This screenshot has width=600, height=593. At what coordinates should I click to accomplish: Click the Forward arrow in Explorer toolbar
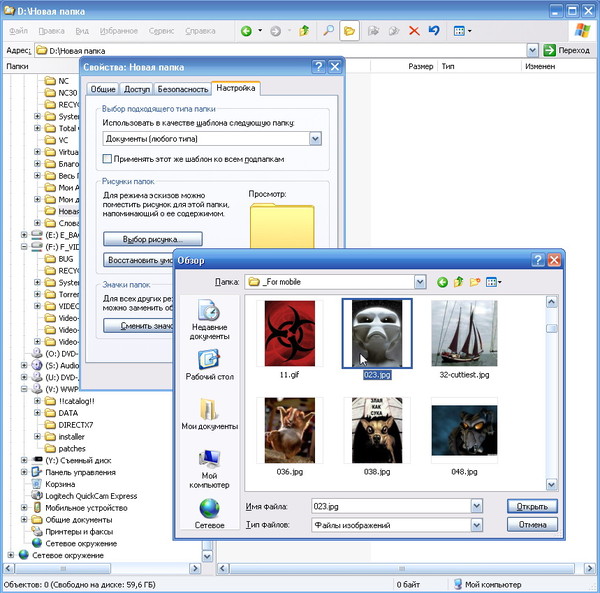tap(276, 31)
